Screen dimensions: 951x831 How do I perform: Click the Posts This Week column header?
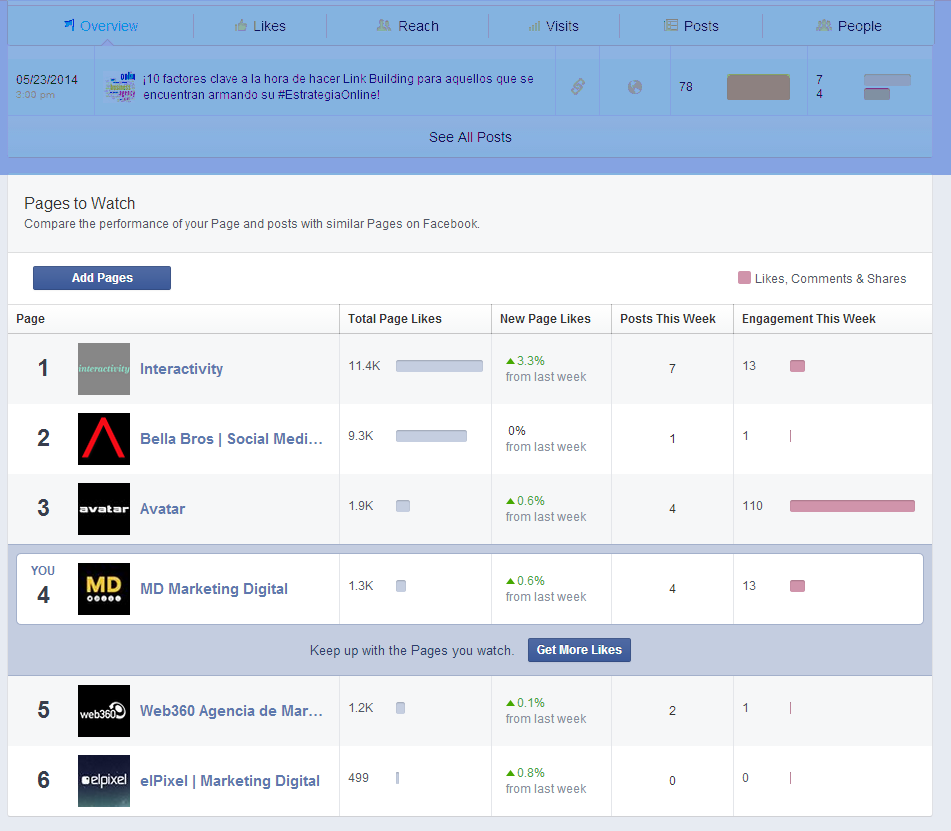coord(668,319)
